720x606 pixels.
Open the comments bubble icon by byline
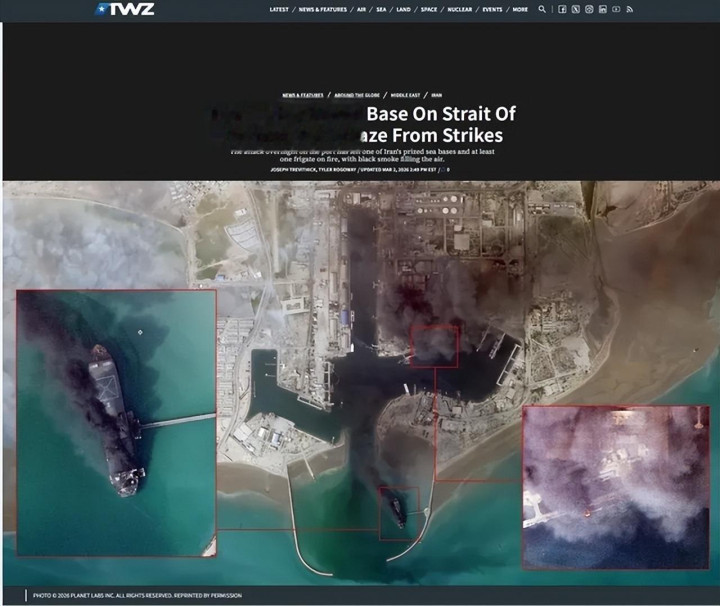click(x=444, y=170)
